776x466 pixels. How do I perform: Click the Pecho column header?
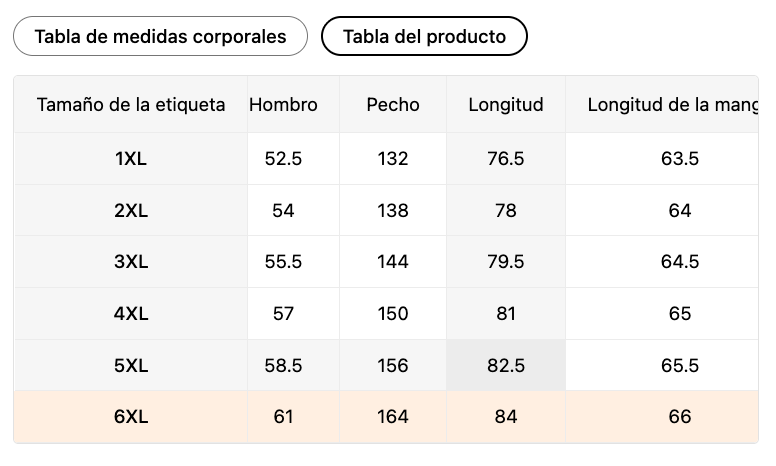click(393, 104)
